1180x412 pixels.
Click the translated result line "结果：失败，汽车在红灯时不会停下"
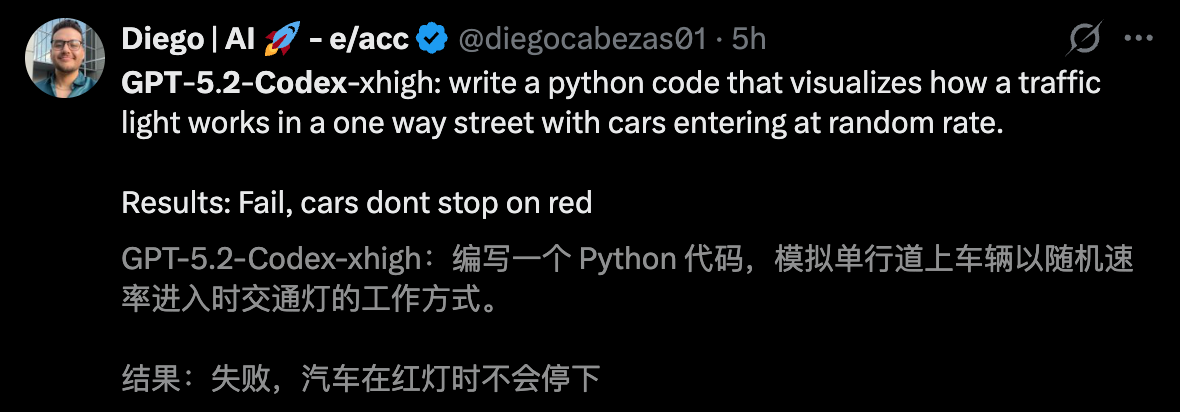point(360,380)
